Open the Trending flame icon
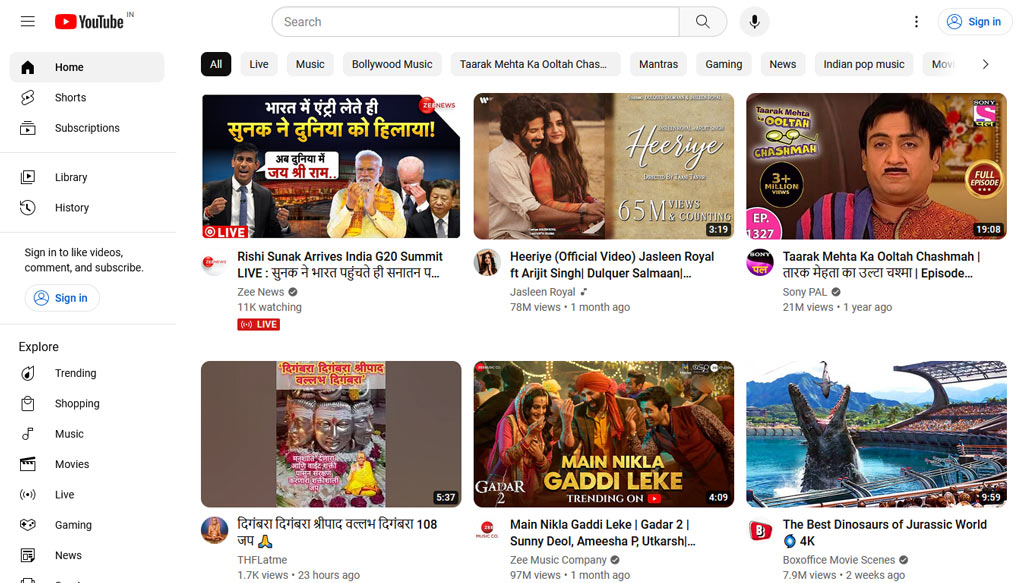This screenshot has width=1024, height=583. (27, 373)
